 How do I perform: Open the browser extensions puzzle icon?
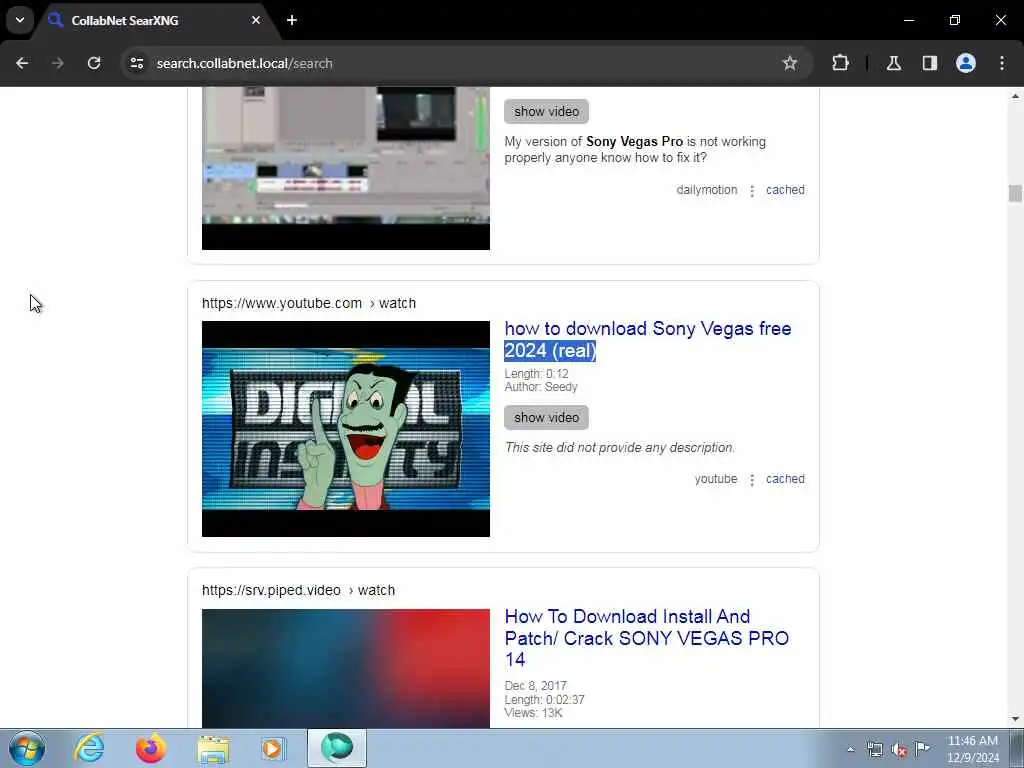coord(840,63)
